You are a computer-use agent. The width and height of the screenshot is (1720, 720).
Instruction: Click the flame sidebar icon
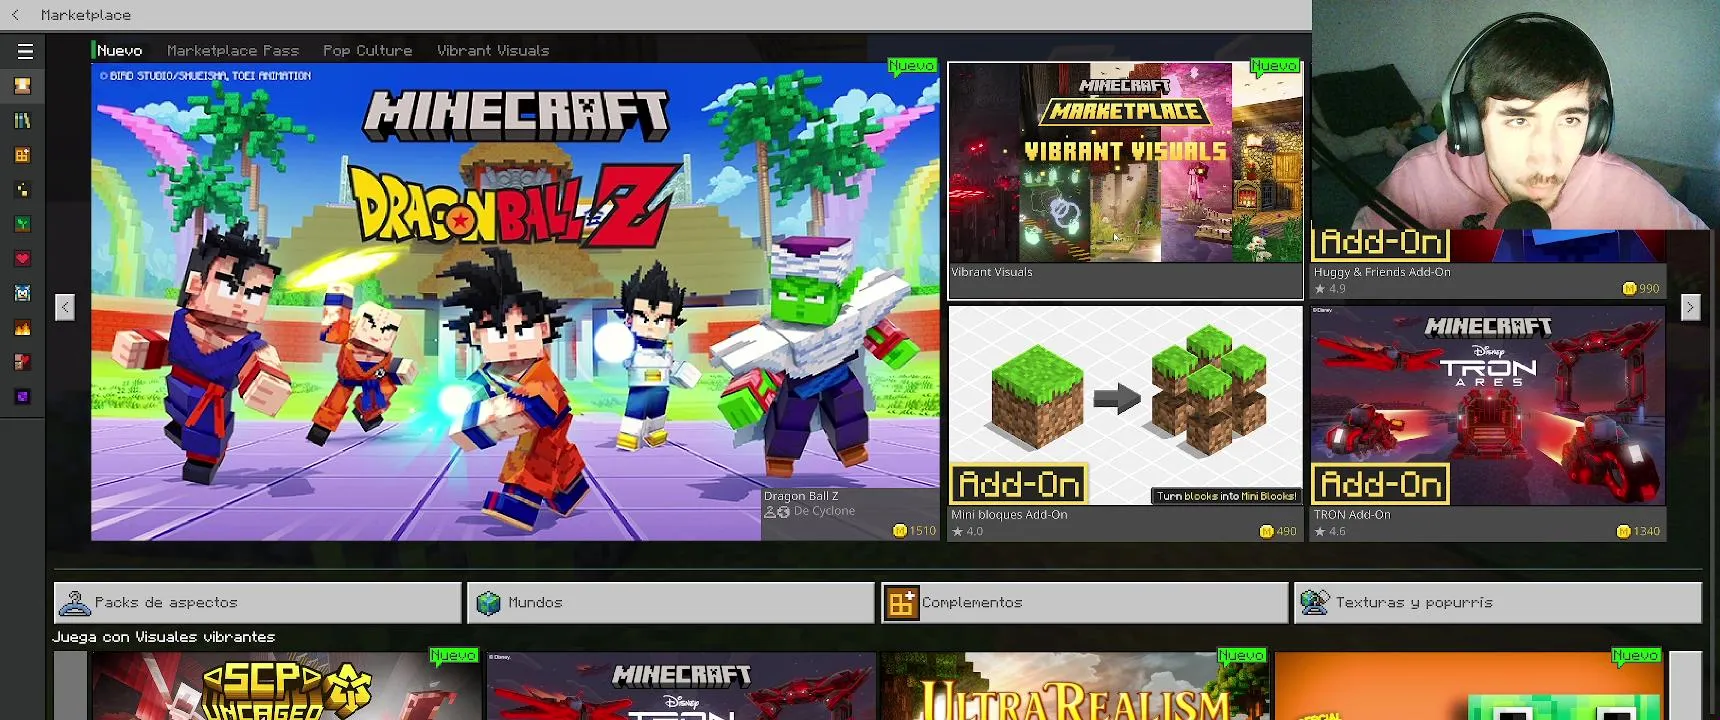coord(22,328)
